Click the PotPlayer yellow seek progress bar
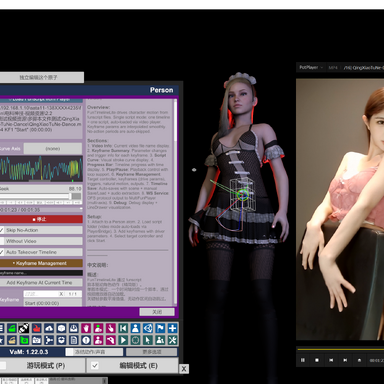The image size is (384, 384). click(341, 350)
